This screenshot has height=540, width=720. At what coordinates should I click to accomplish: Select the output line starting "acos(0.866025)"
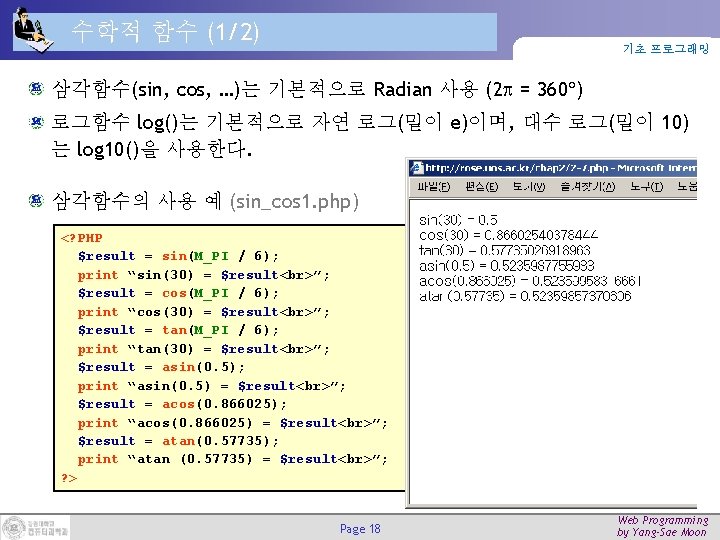pyautogui.click(x=530, y=281)
